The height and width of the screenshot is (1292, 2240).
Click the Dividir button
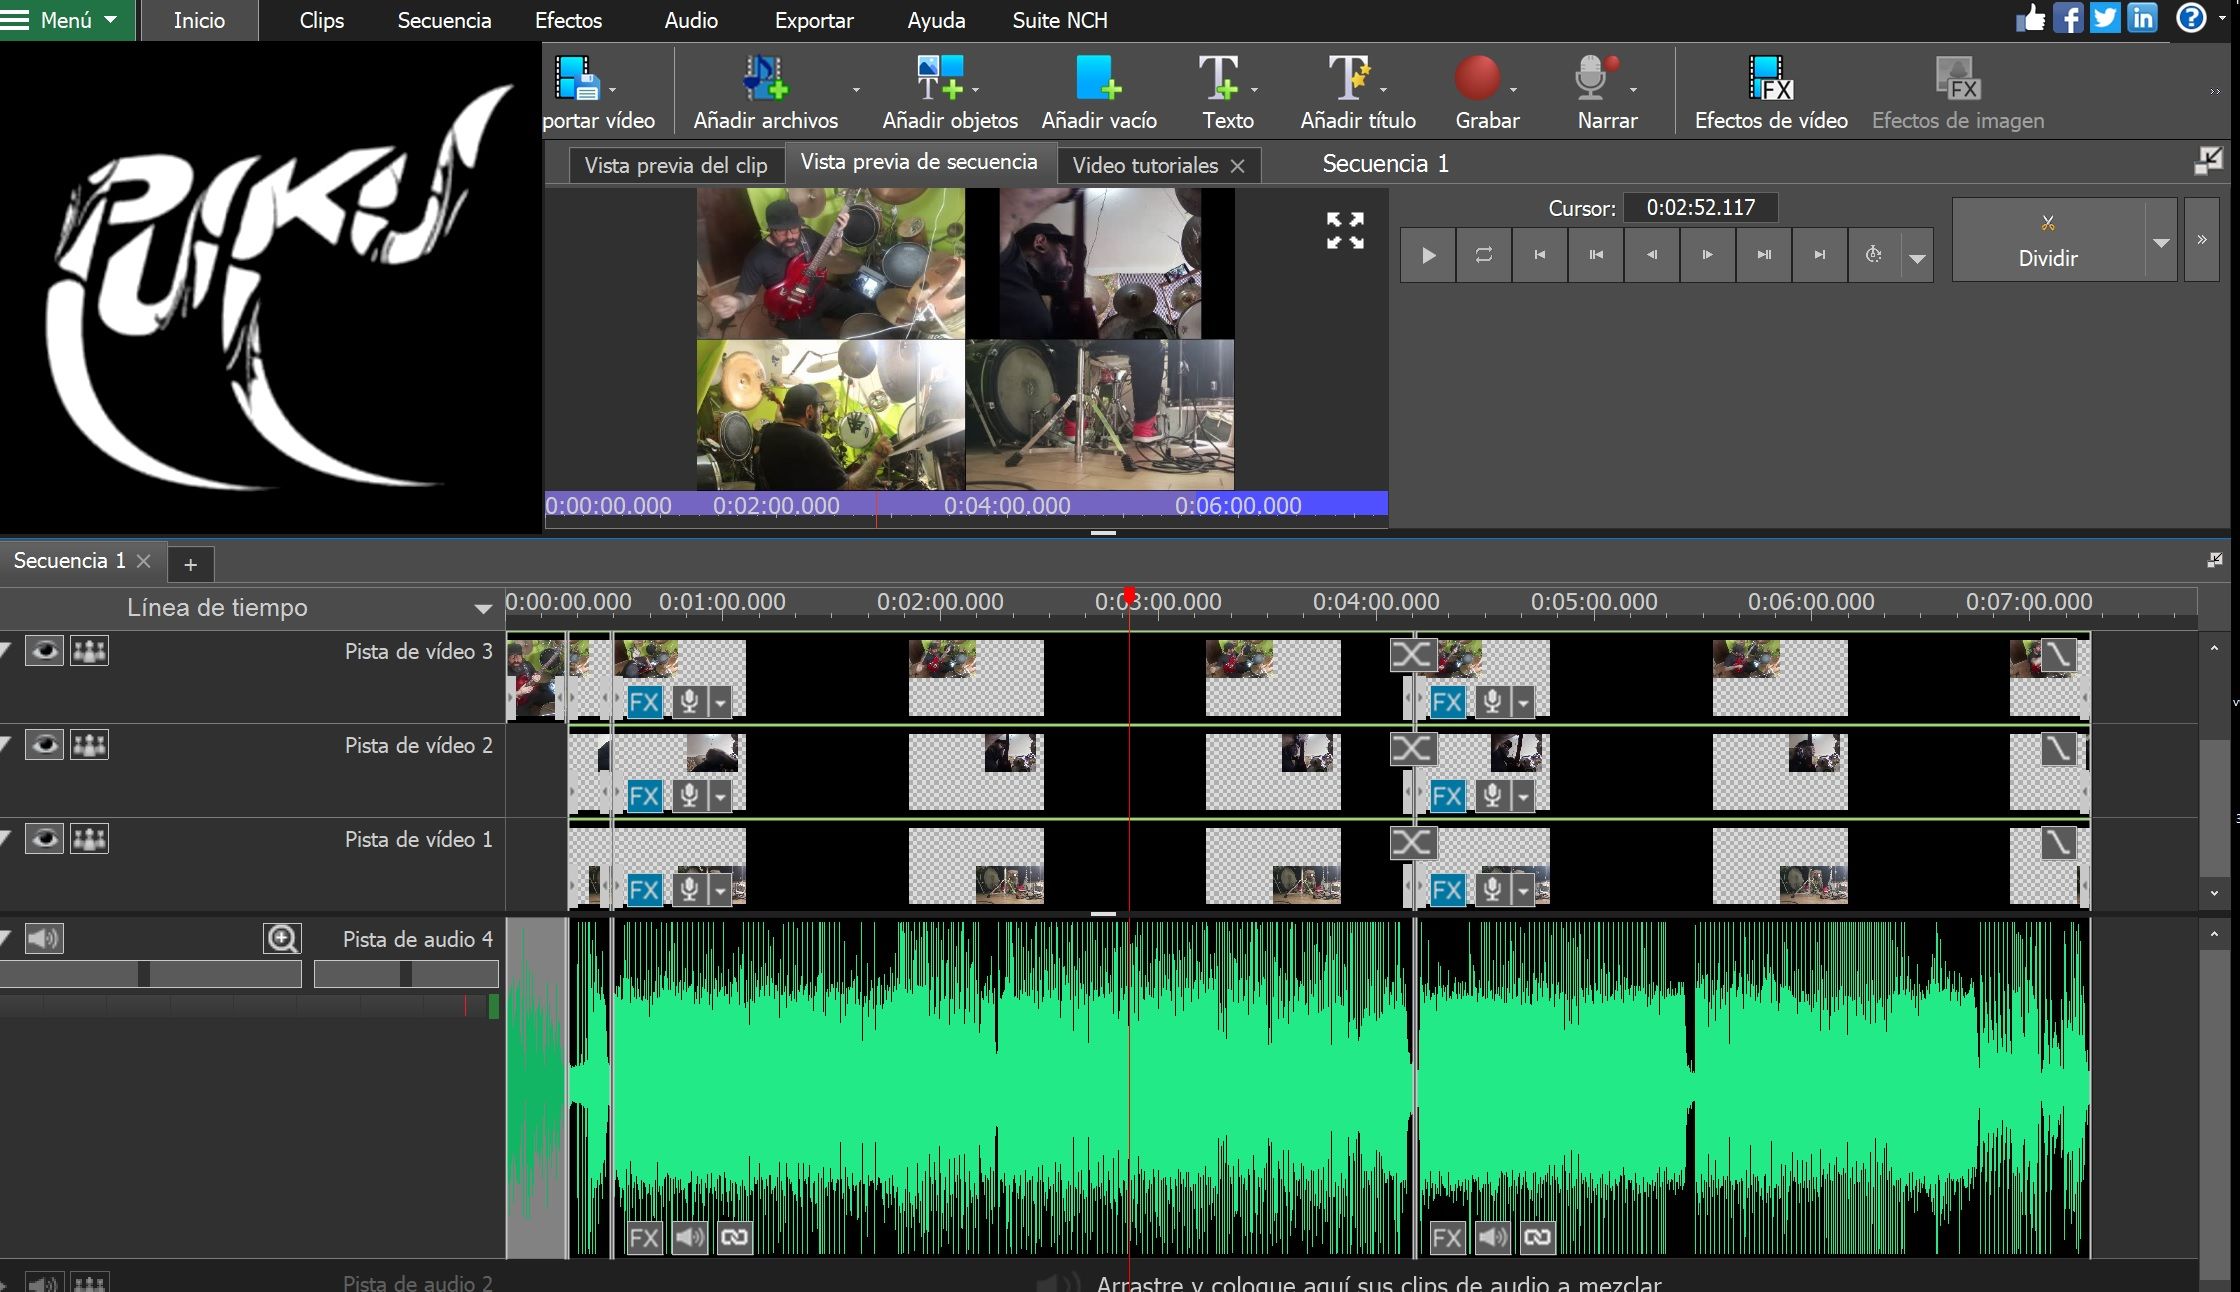coord(2048,240)
